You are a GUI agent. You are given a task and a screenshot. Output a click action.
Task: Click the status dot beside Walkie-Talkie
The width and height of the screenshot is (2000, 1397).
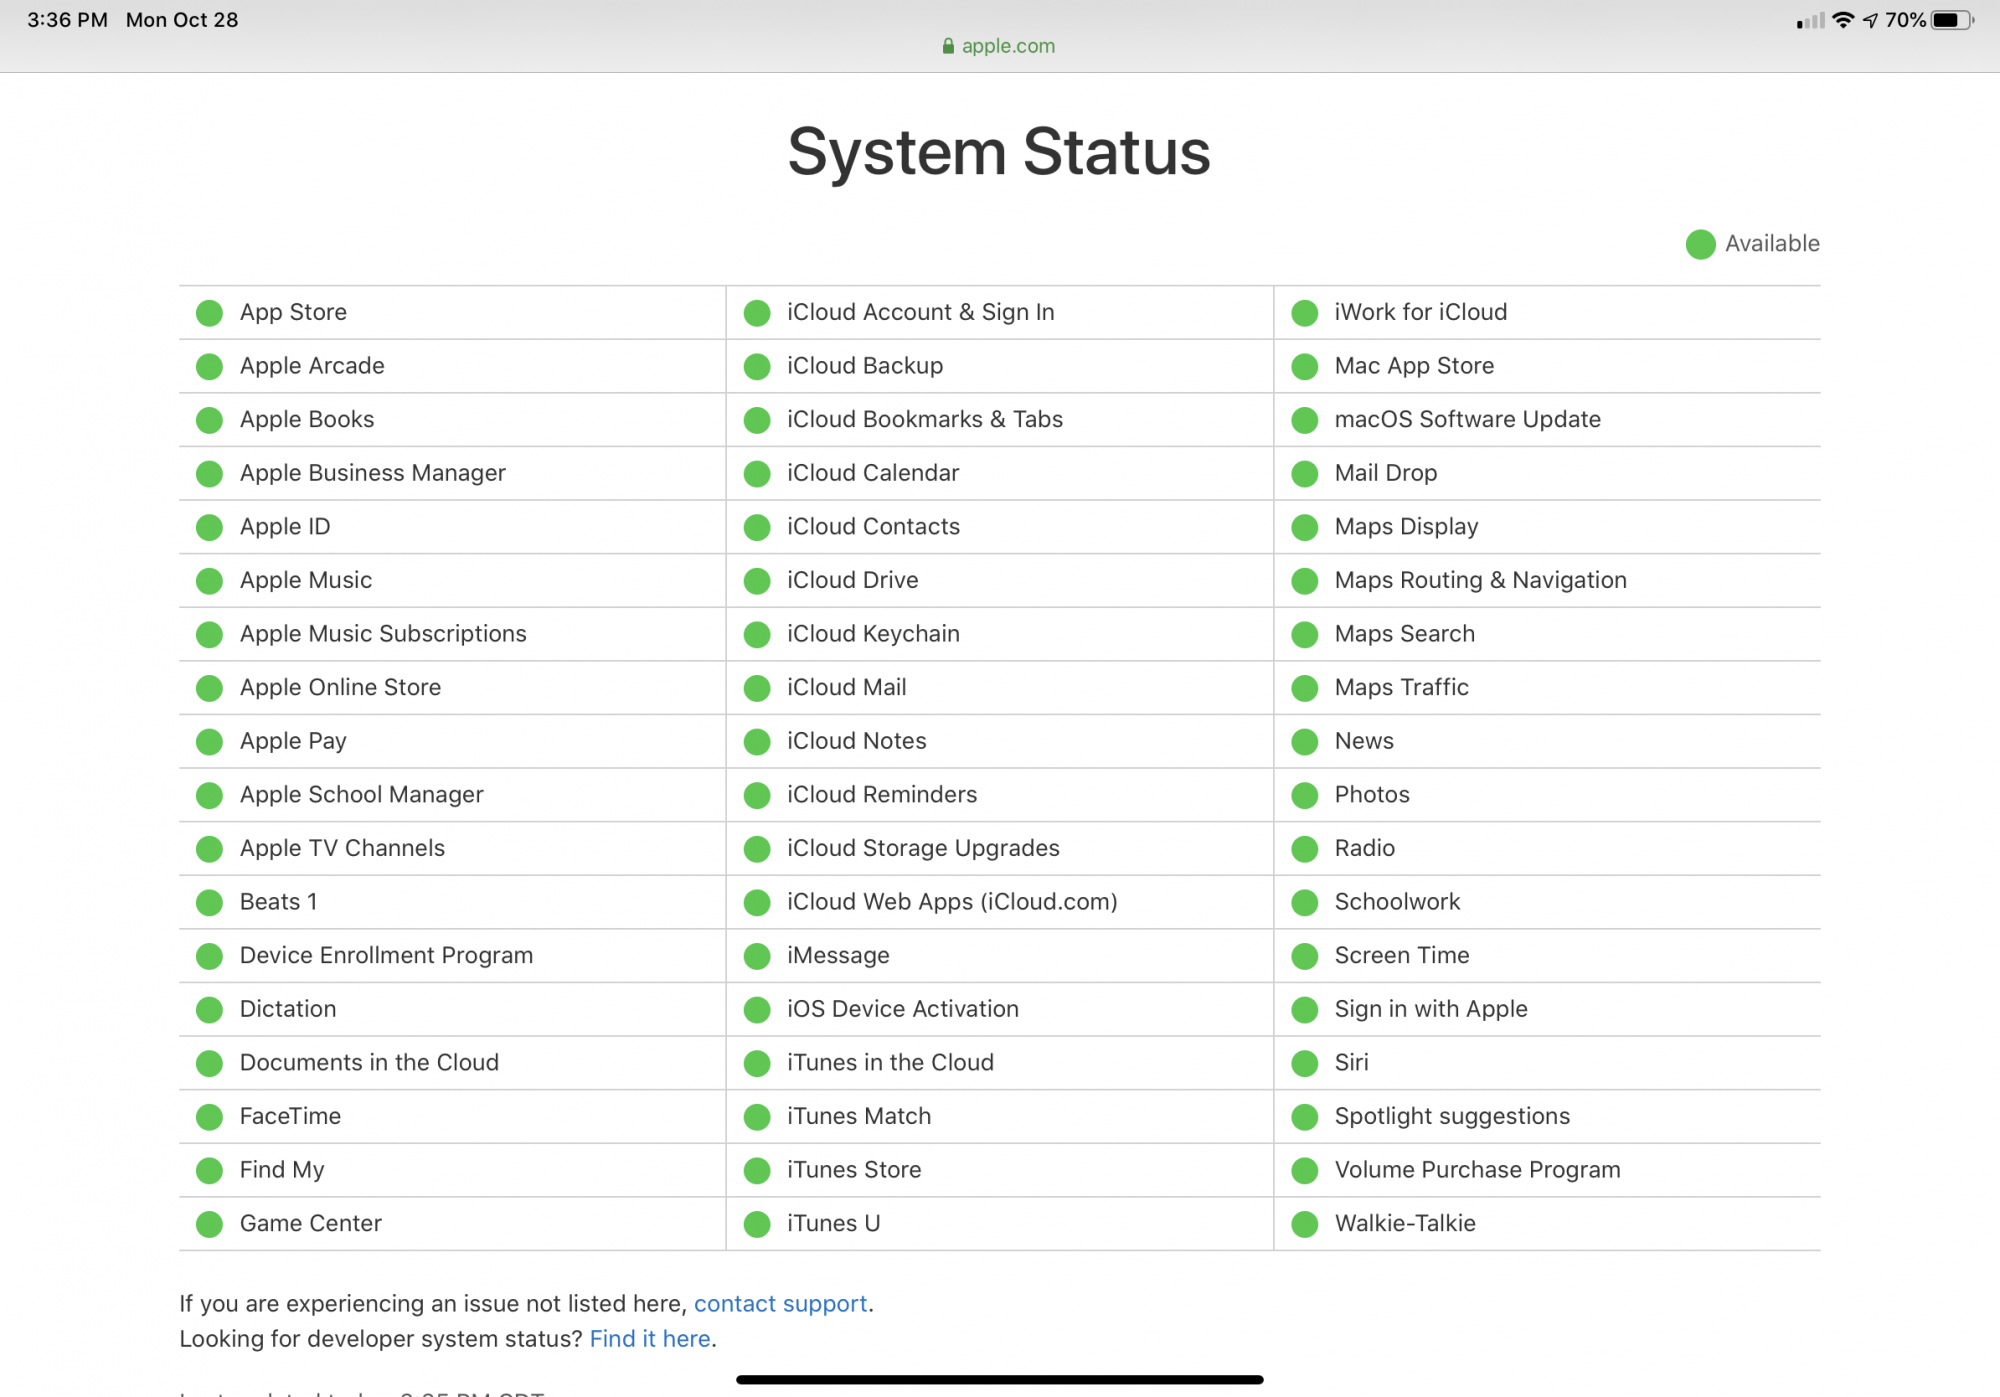coord(1304,1224)
